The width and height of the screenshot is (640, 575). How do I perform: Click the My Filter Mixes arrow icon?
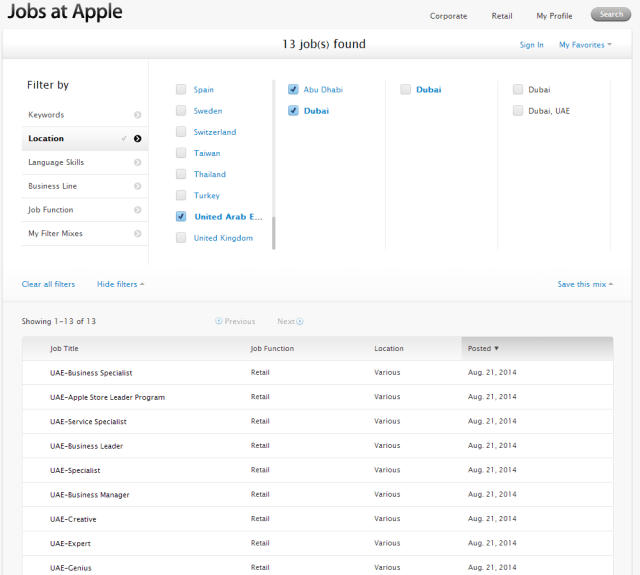point(138,233)
